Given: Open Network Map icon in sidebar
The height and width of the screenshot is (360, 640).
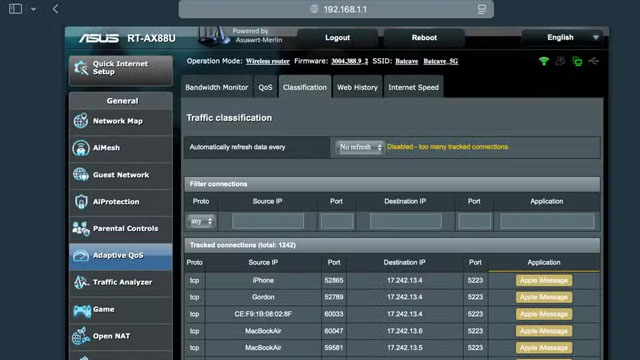Looking at the screenshot, I should point(81,121).
